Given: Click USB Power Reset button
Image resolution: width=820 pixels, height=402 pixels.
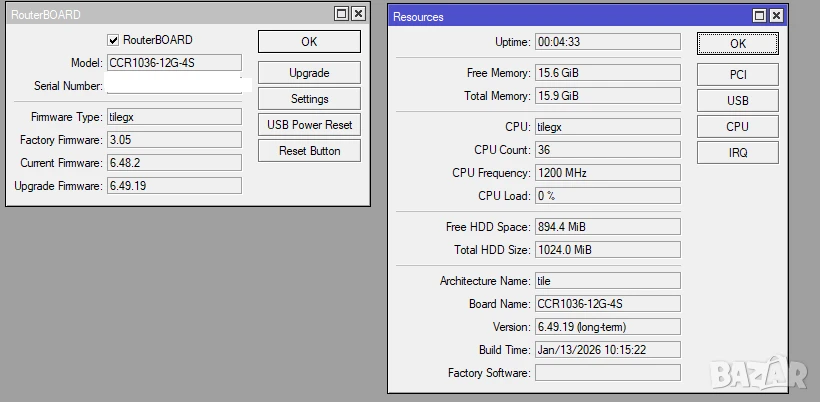Looking at the screenshot, I should (x=309, y=125).
